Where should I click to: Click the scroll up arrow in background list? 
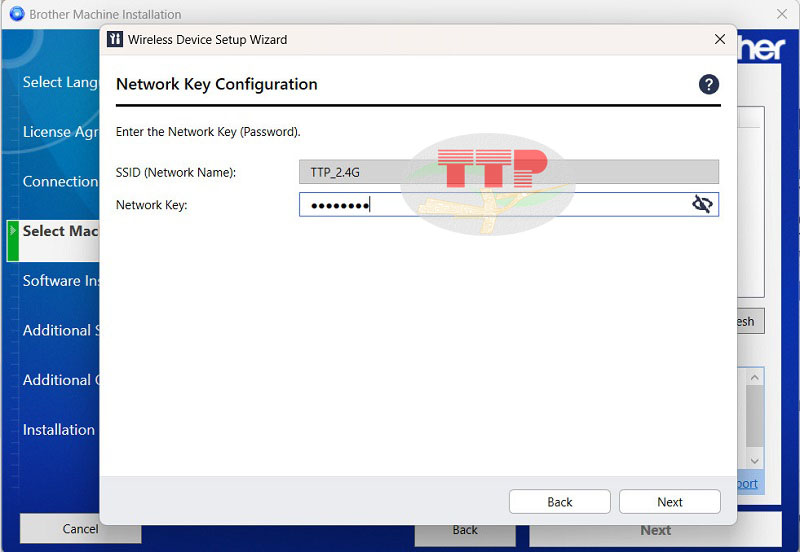point(755,378)
